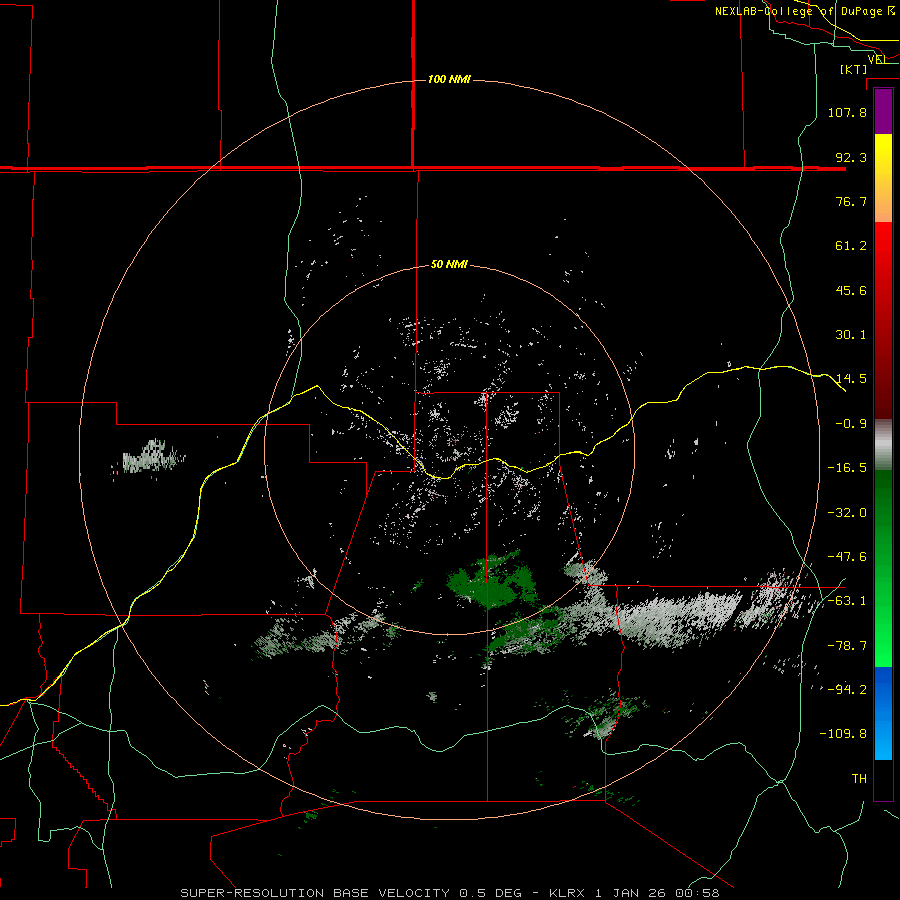
Task: Pick the 45.6 scale label
Action: click(851, 290)
